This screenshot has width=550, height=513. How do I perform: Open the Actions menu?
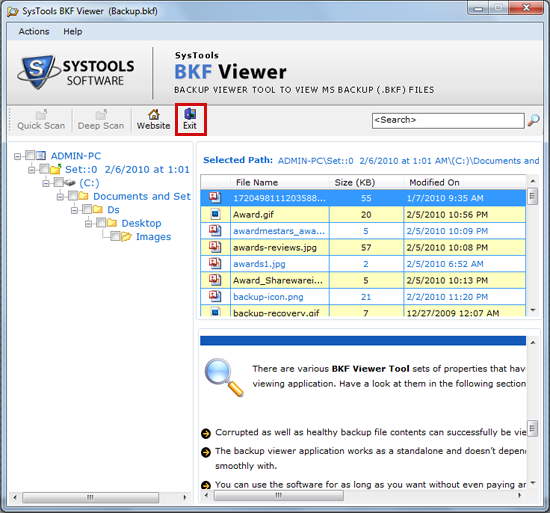(34, 32)
